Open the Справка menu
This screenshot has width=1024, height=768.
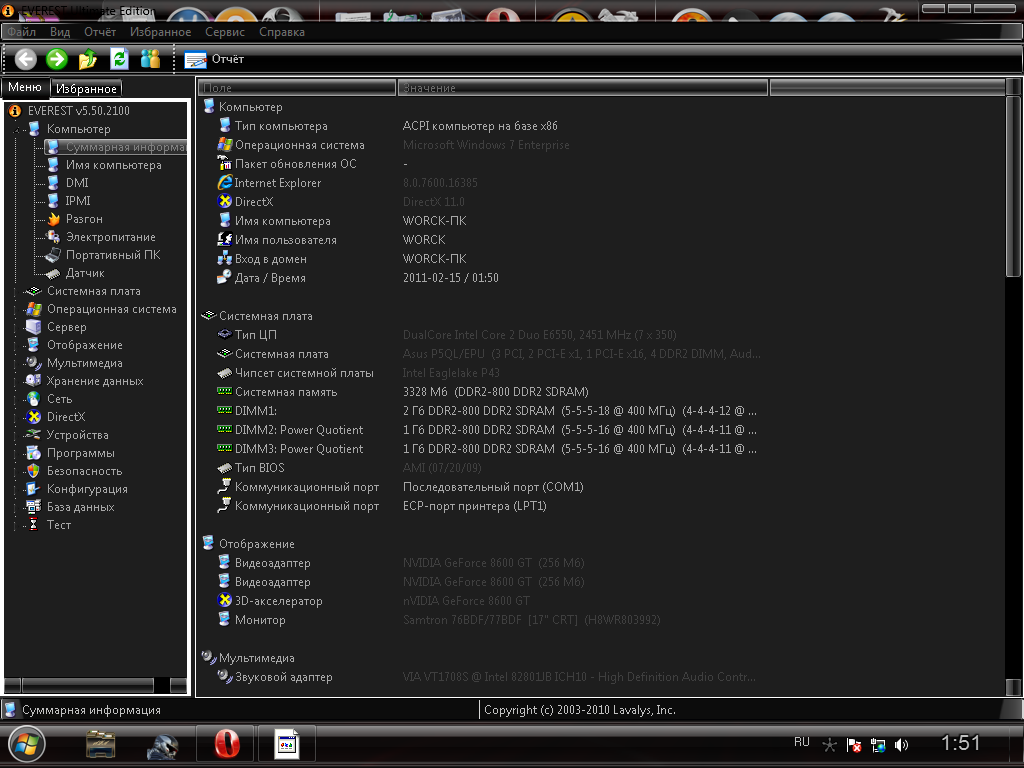(281, 31)
